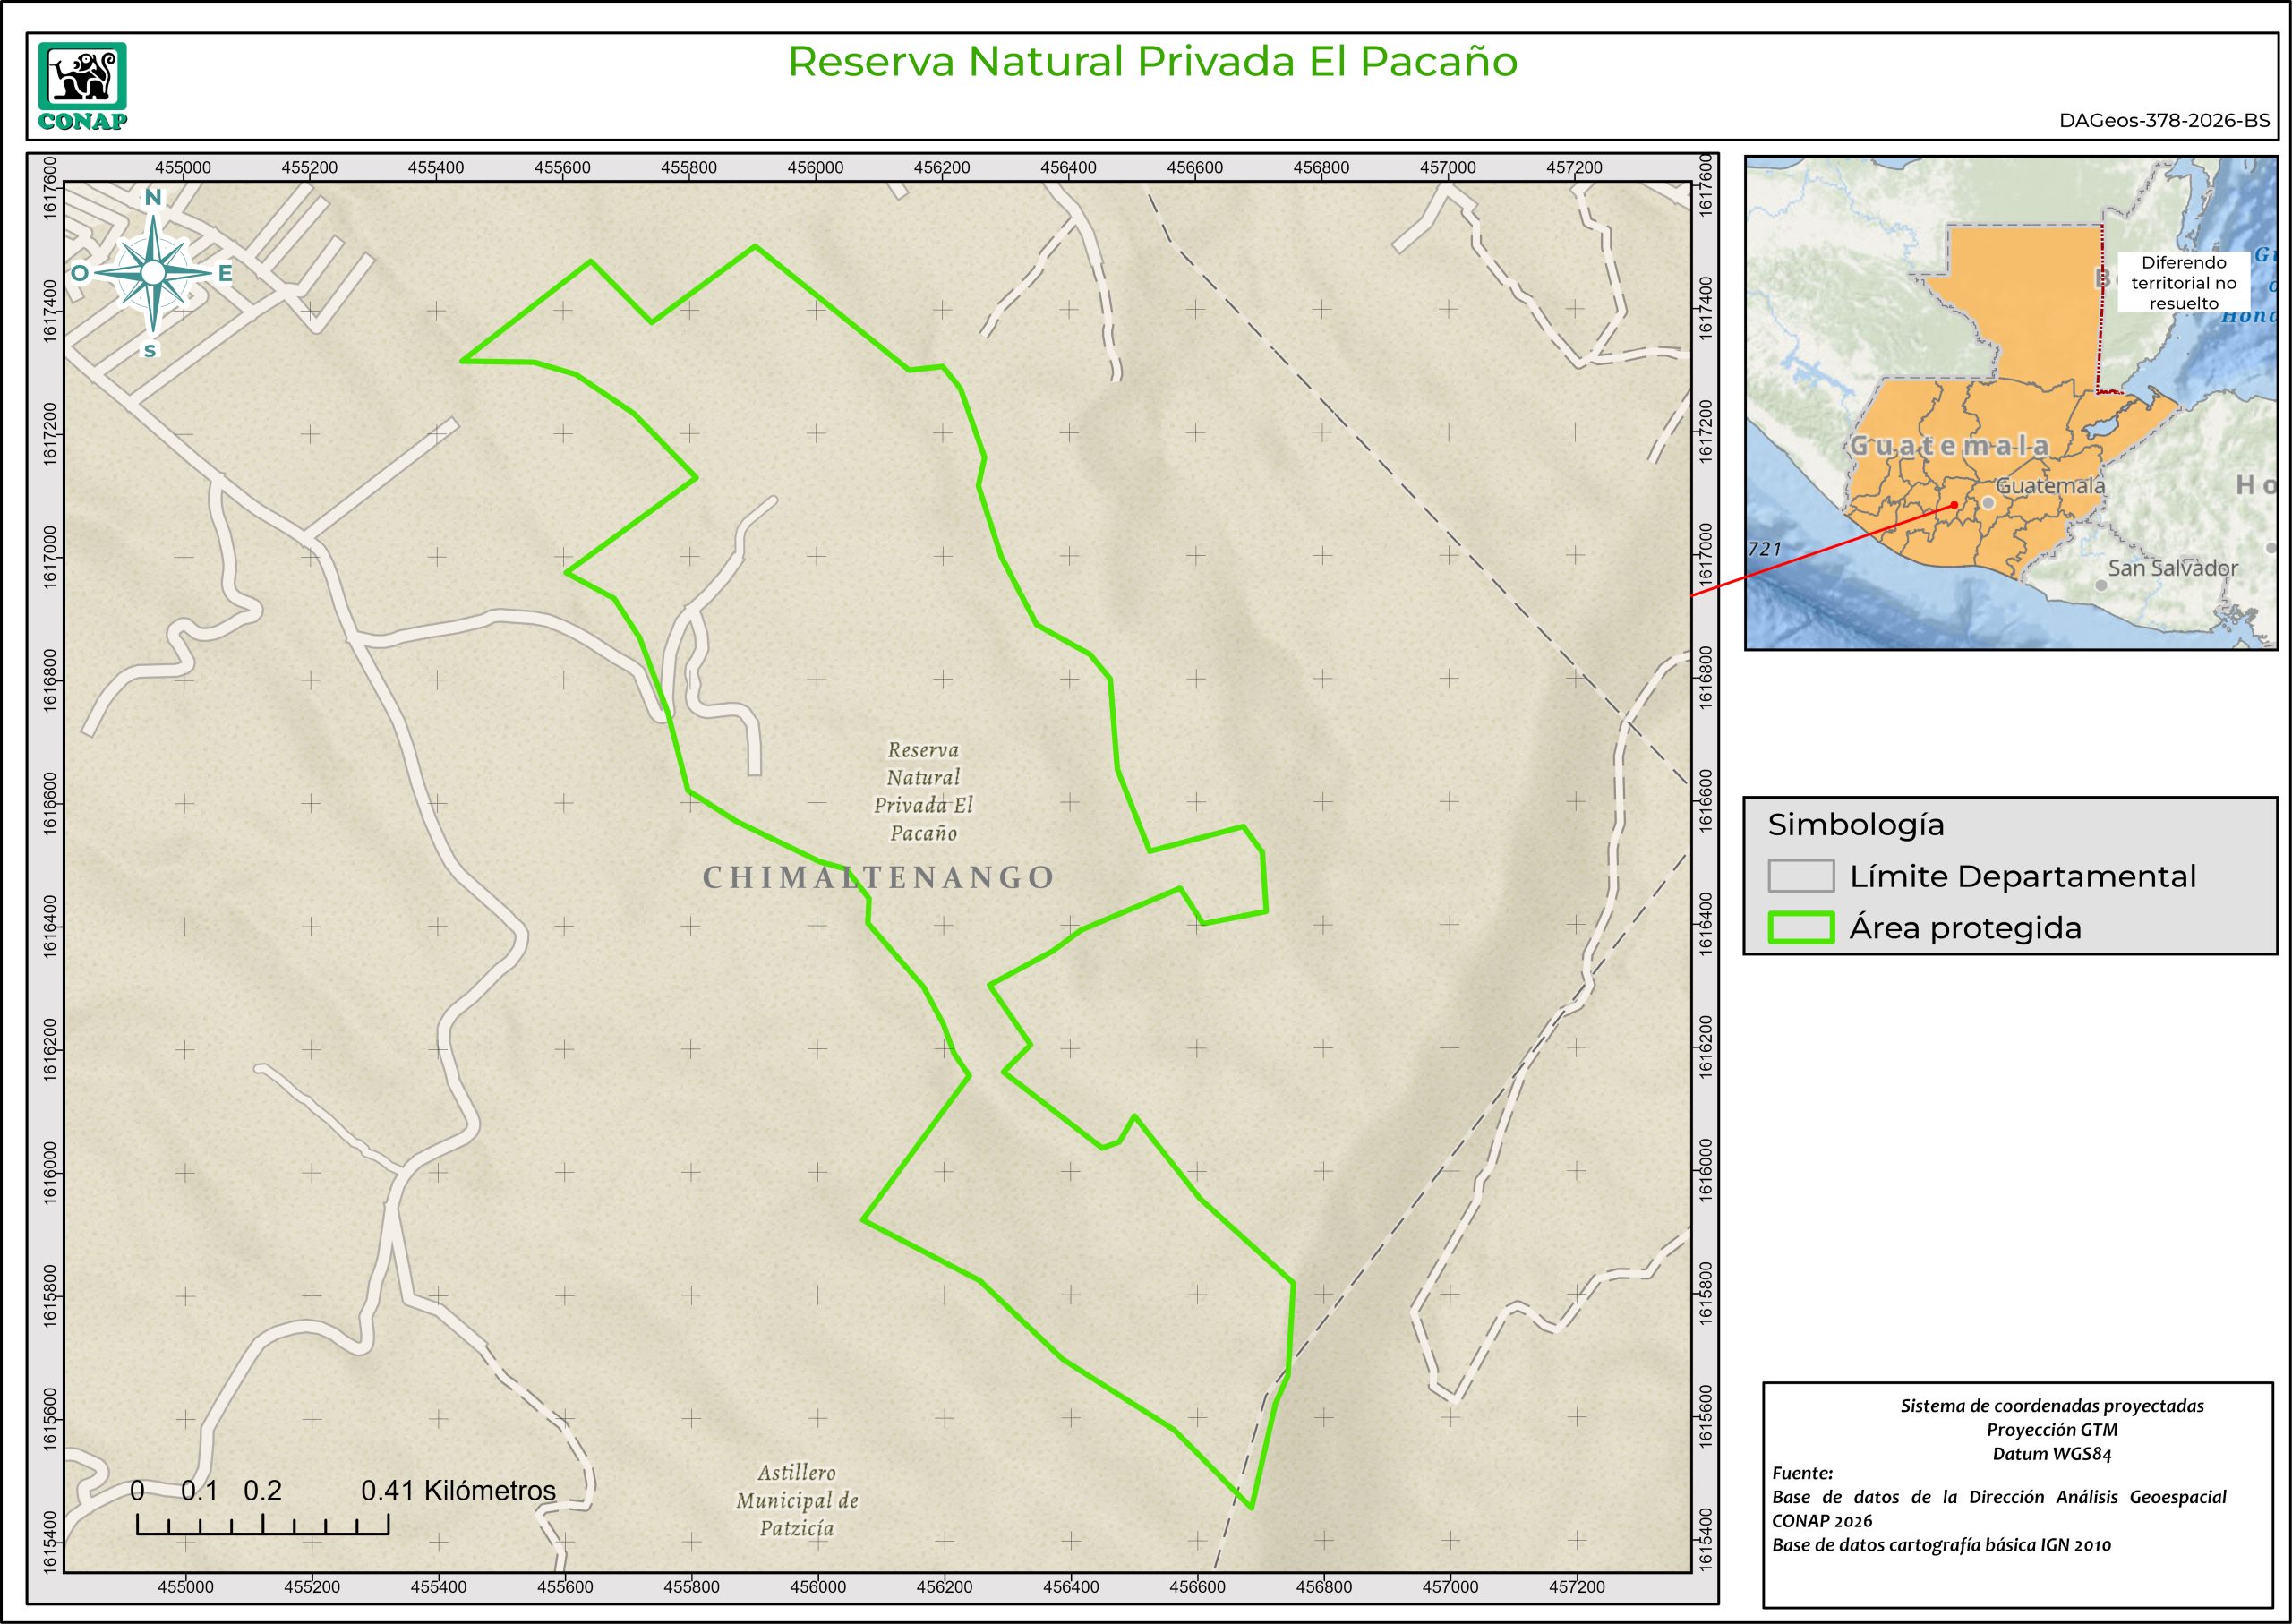The image size is (2292, 1624).
Task: Click the Área protegida green legend symbol
Action: (x=1801, y=928)
